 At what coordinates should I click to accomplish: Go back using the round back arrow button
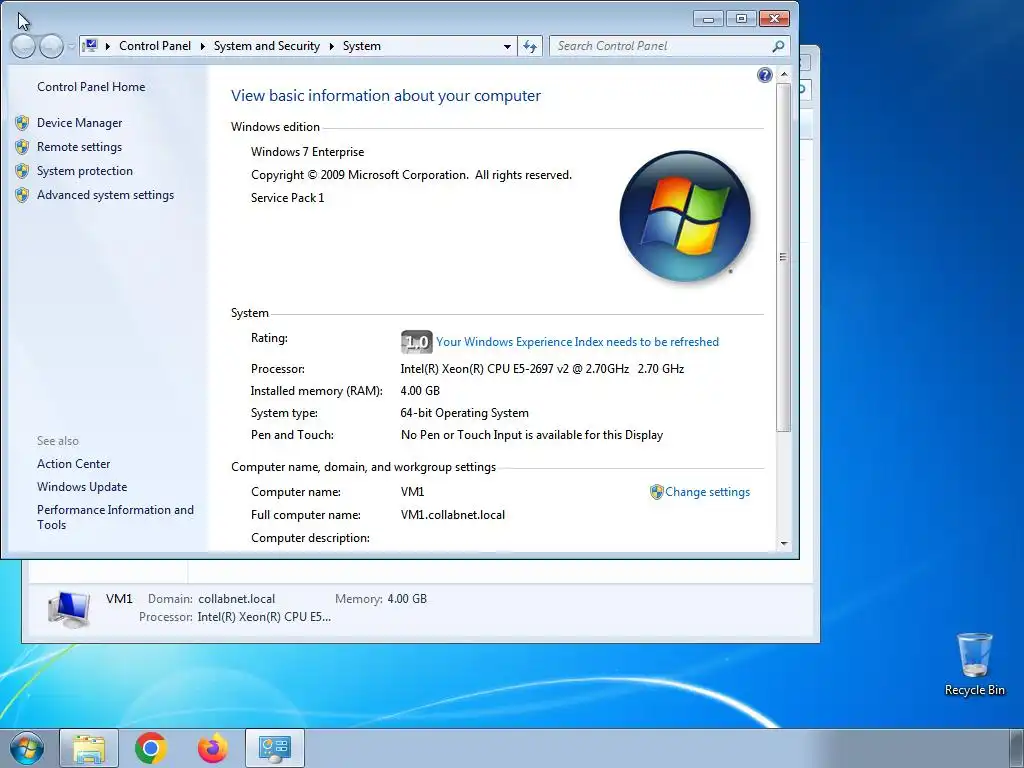(x=23, y=46)
